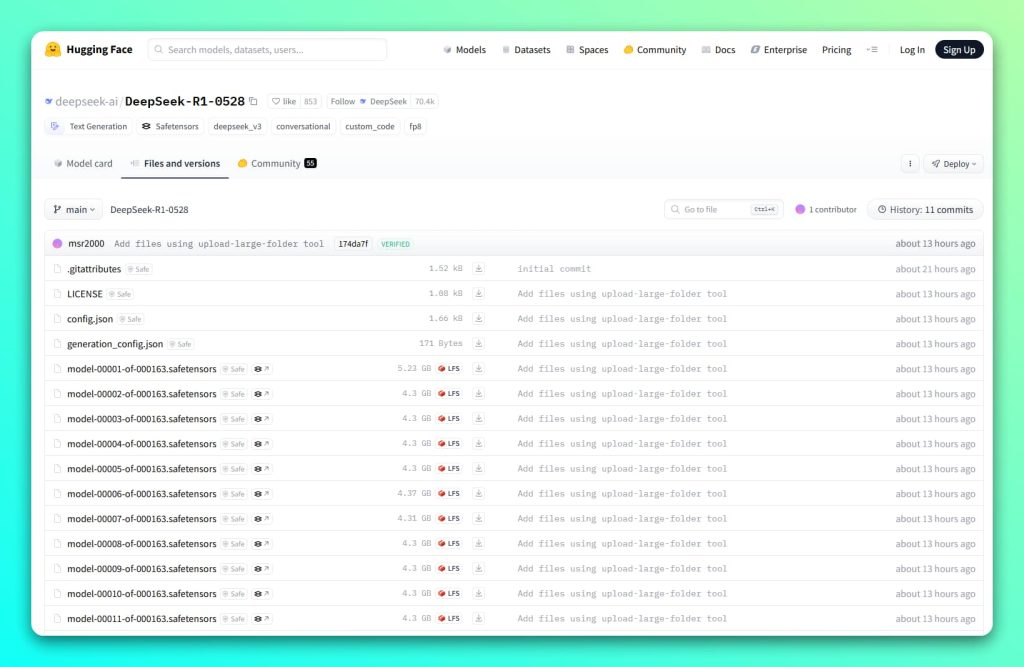This screenshot has height=667, width=1024.
Task: Open the three-dot more options button
Action: click(x=910, y=164)
